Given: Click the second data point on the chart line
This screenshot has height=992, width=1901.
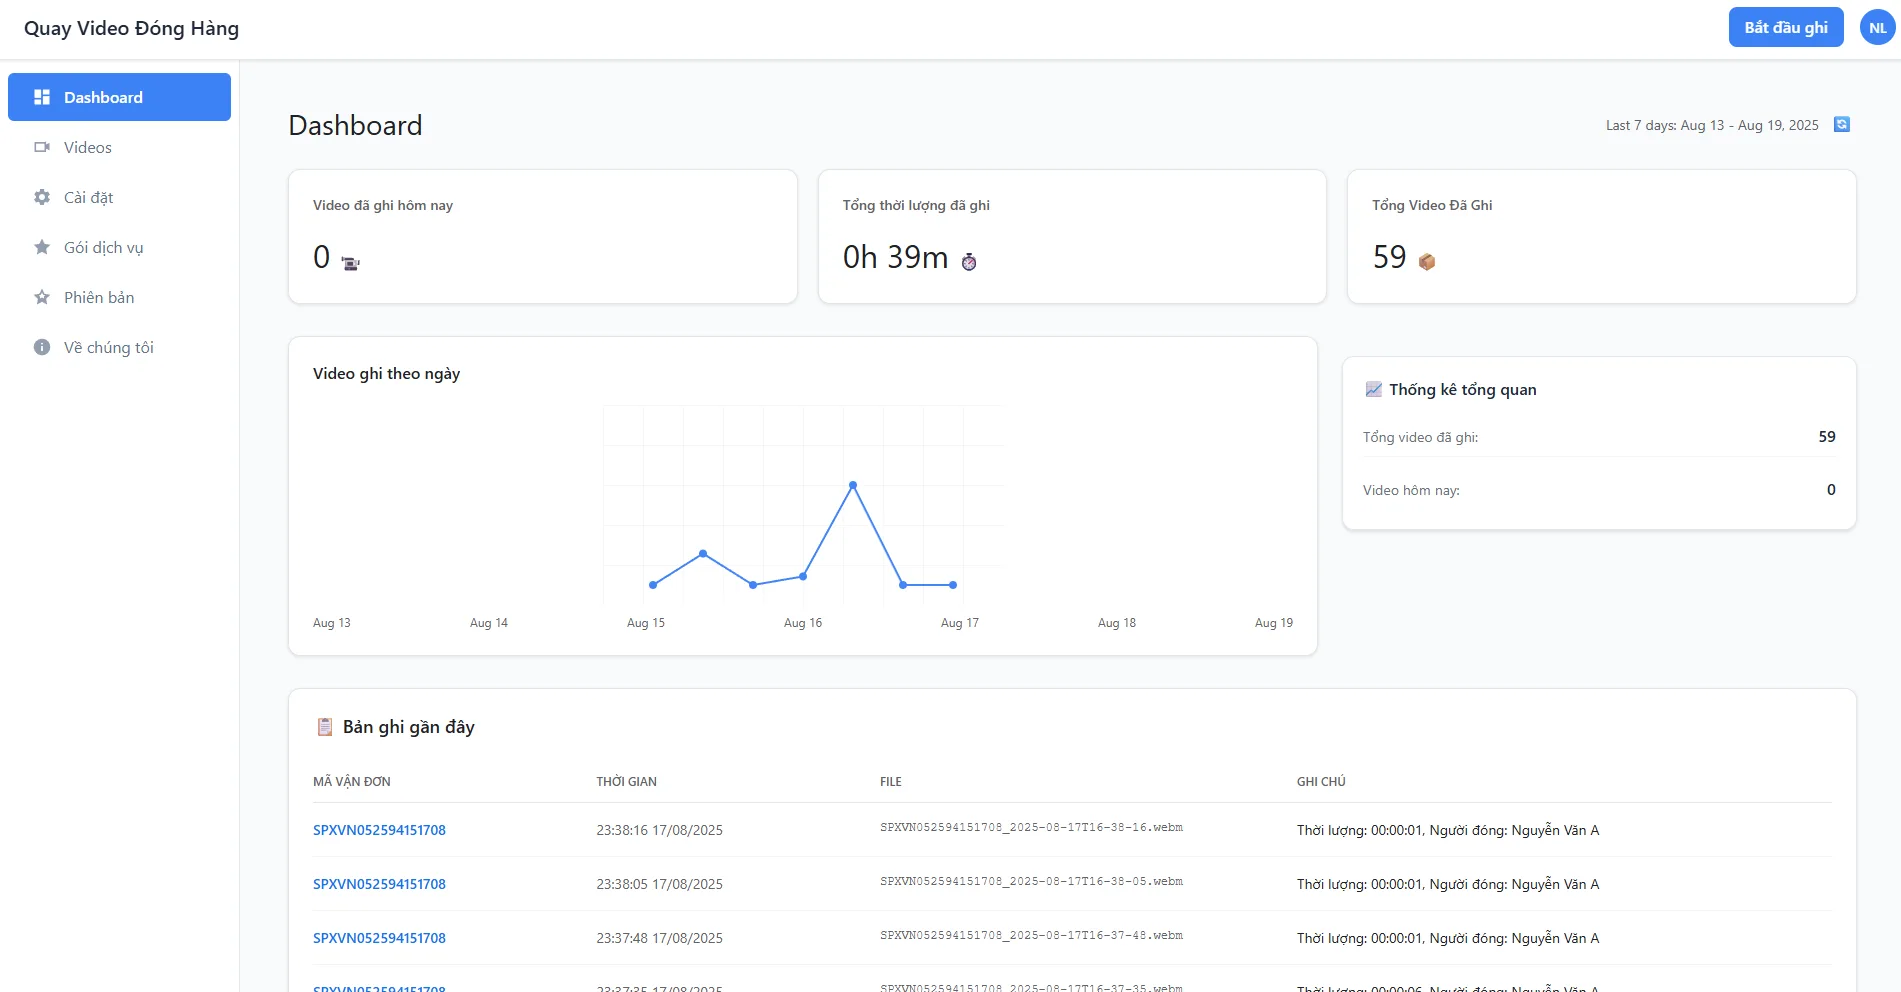Looking at the screenshot, I should [x=703, y=553].
